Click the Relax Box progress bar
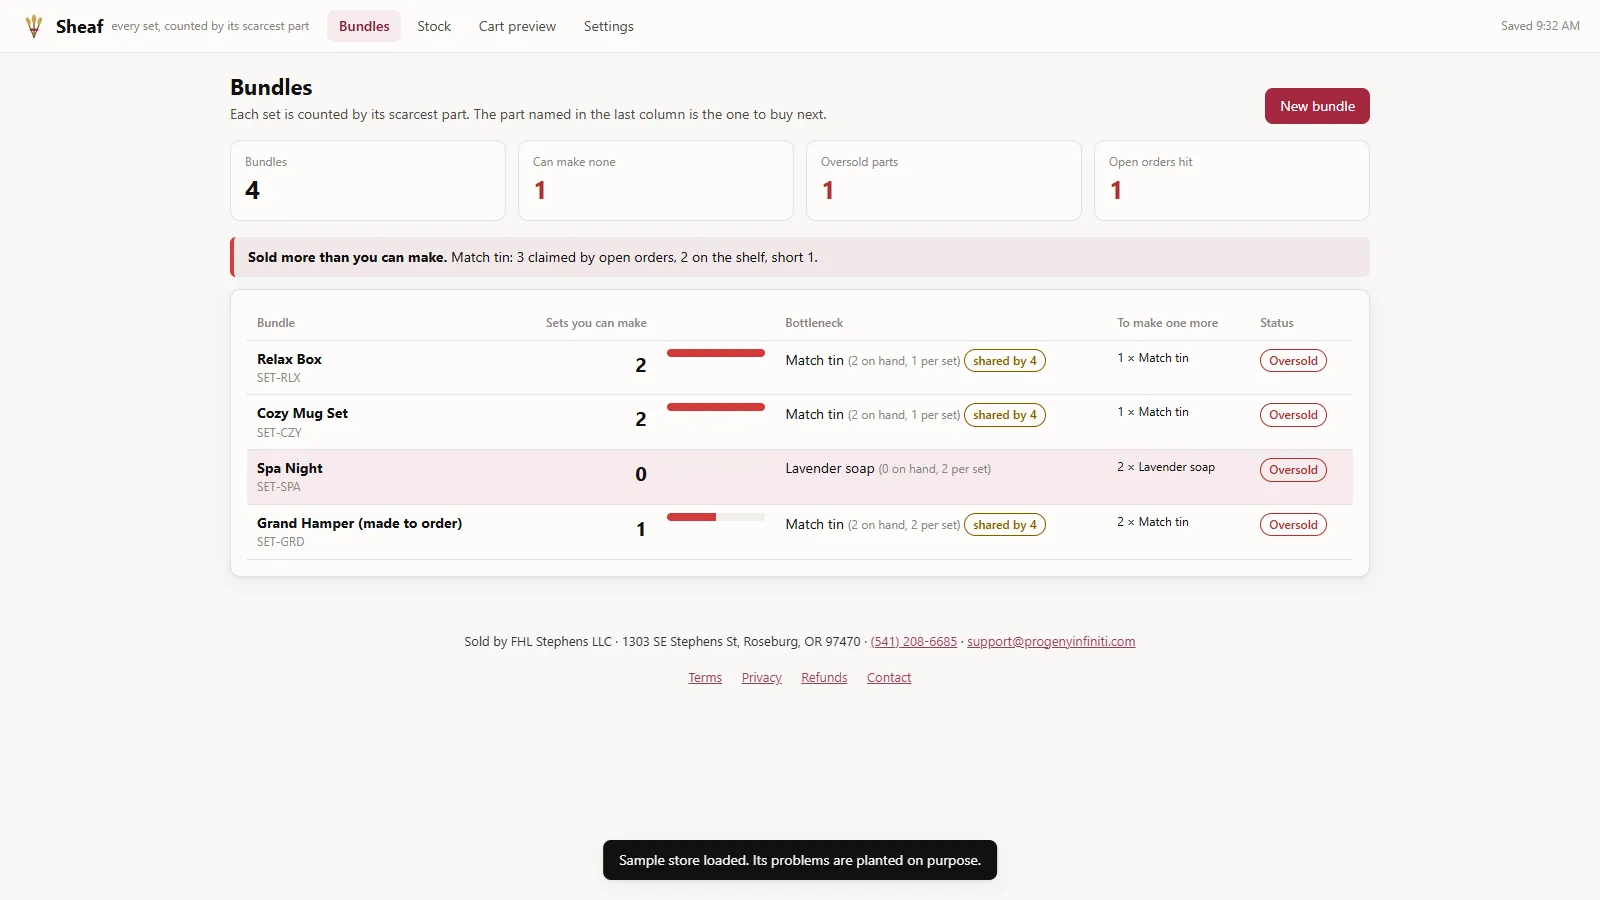The height and width of the screenshot is (900, 1600). pyautogui.click(x=716, y=353)
